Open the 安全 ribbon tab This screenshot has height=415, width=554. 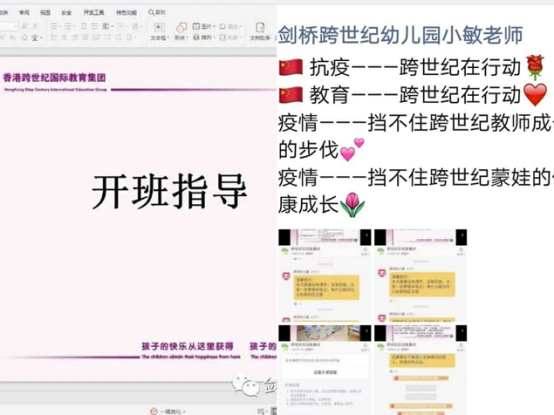pyautogui.click(x=66, y=12)
